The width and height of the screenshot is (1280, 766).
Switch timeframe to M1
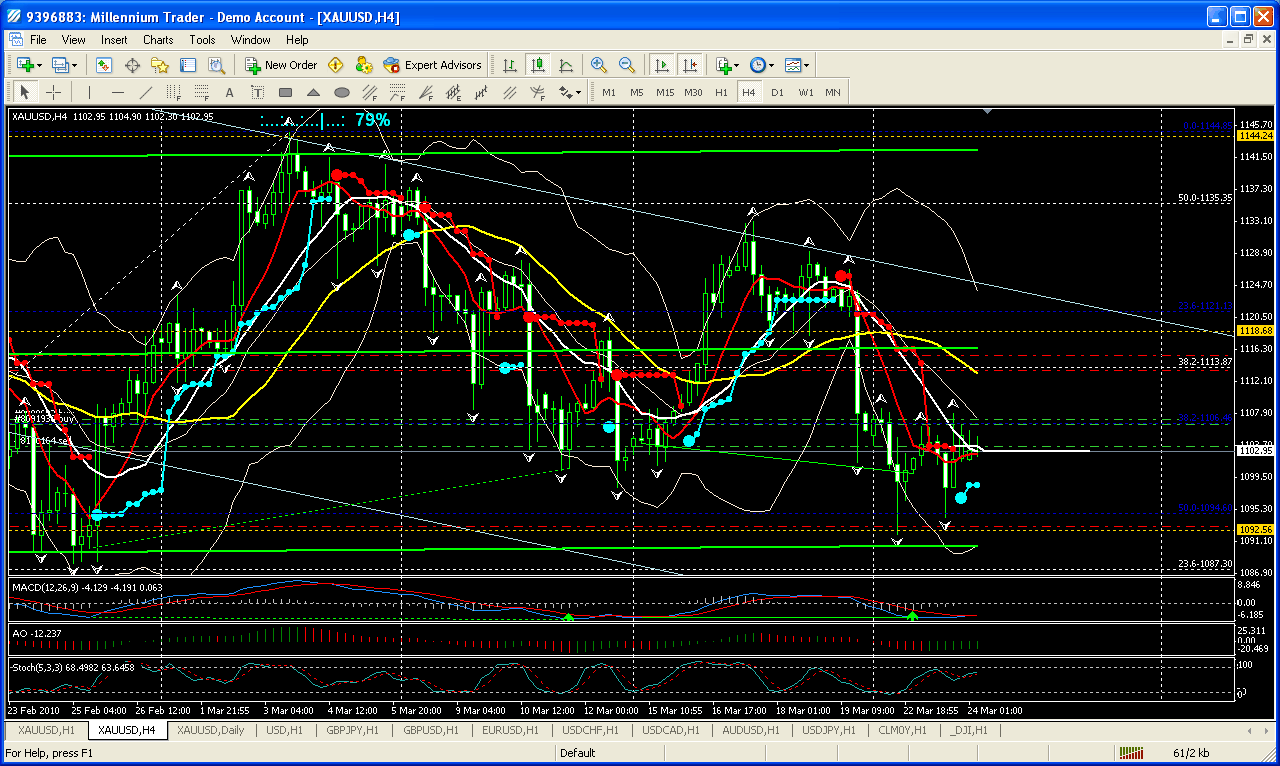(609, 92)
